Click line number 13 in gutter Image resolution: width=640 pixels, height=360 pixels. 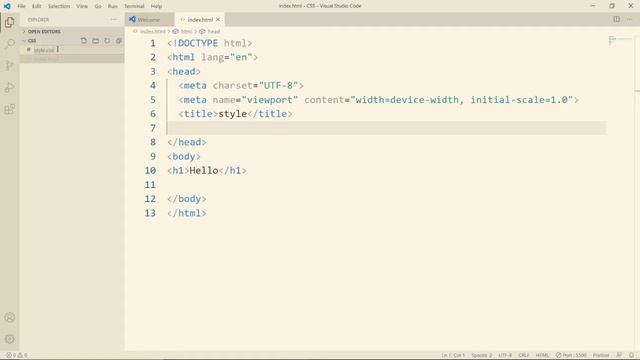point(150,213)
